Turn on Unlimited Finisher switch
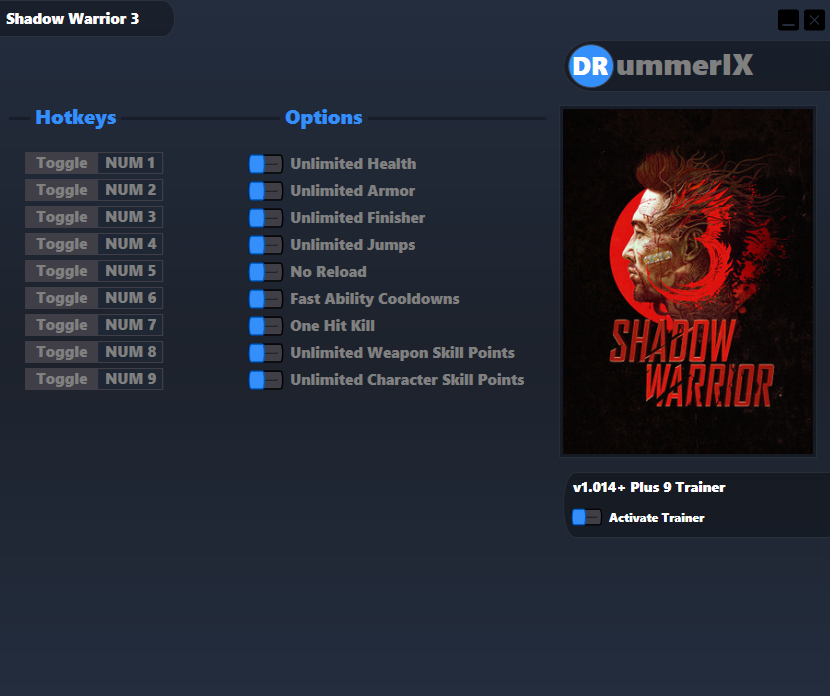This screenshot has width=830, height=696. click(266, 218)
